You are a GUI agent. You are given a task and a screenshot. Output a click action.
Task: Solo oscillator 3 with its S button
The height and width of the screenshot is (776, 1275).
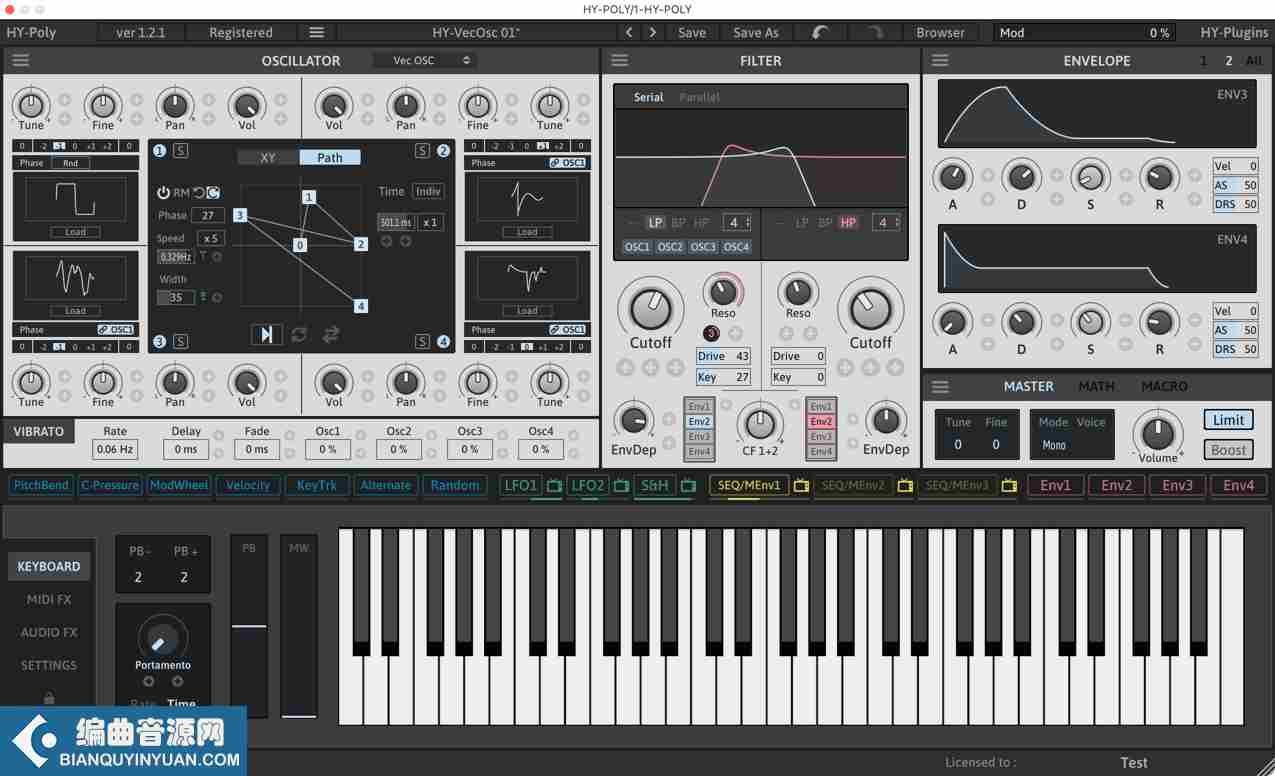[180, 342]
